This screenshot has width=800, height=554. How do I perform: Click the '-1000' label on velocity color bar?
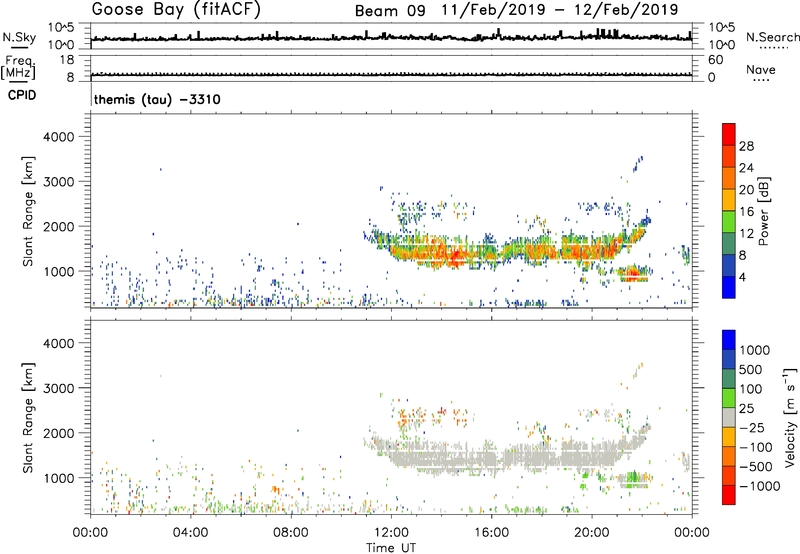click(760, 486)
